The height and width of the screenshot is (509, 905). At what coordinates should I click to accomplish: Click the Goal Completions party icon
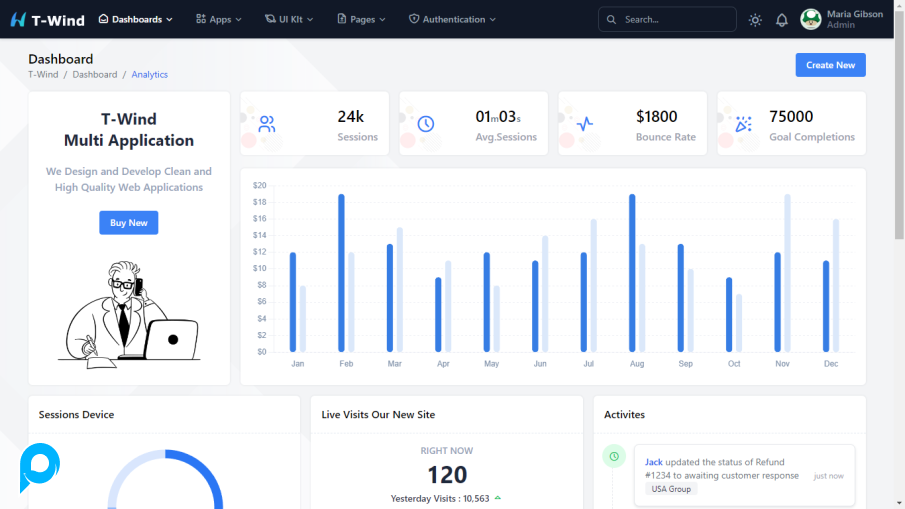point(743,123)
